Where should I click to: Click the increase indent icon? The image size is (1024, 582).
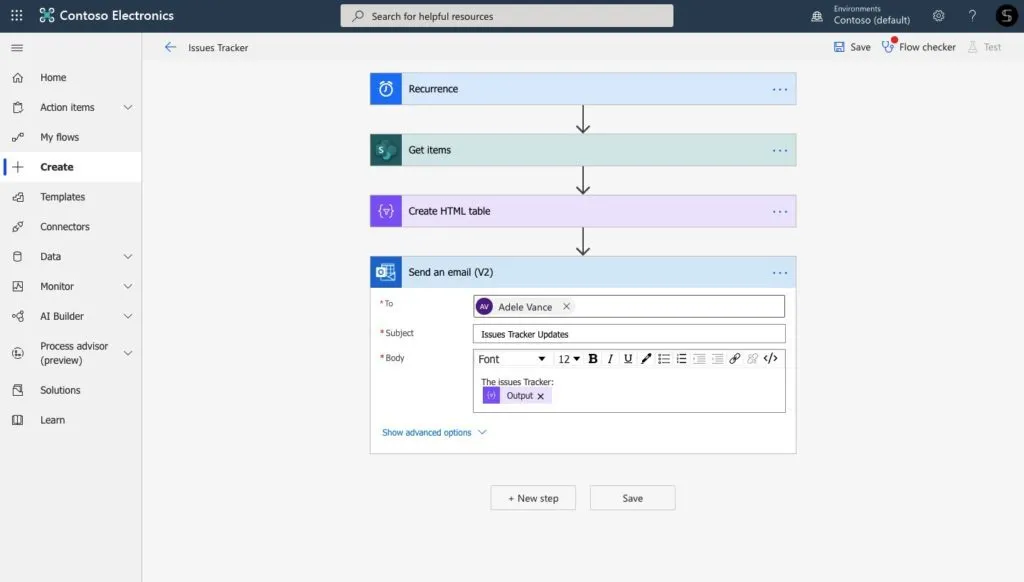click(717, 359)
